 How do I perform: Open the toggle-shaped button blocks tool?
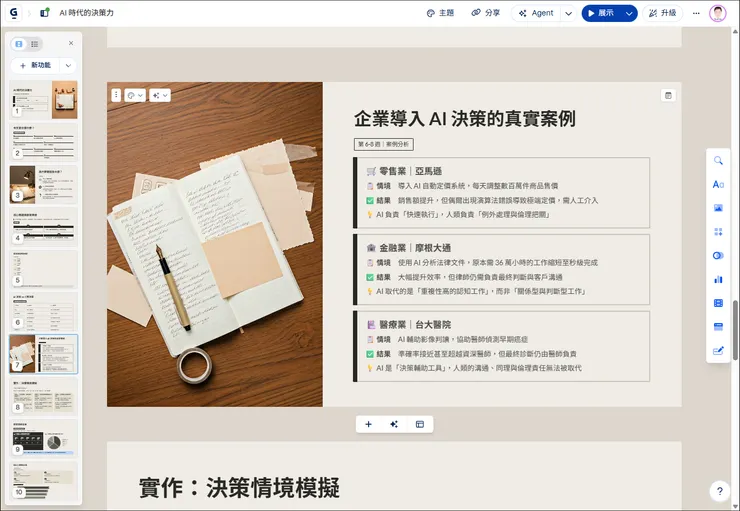[718, 256]
